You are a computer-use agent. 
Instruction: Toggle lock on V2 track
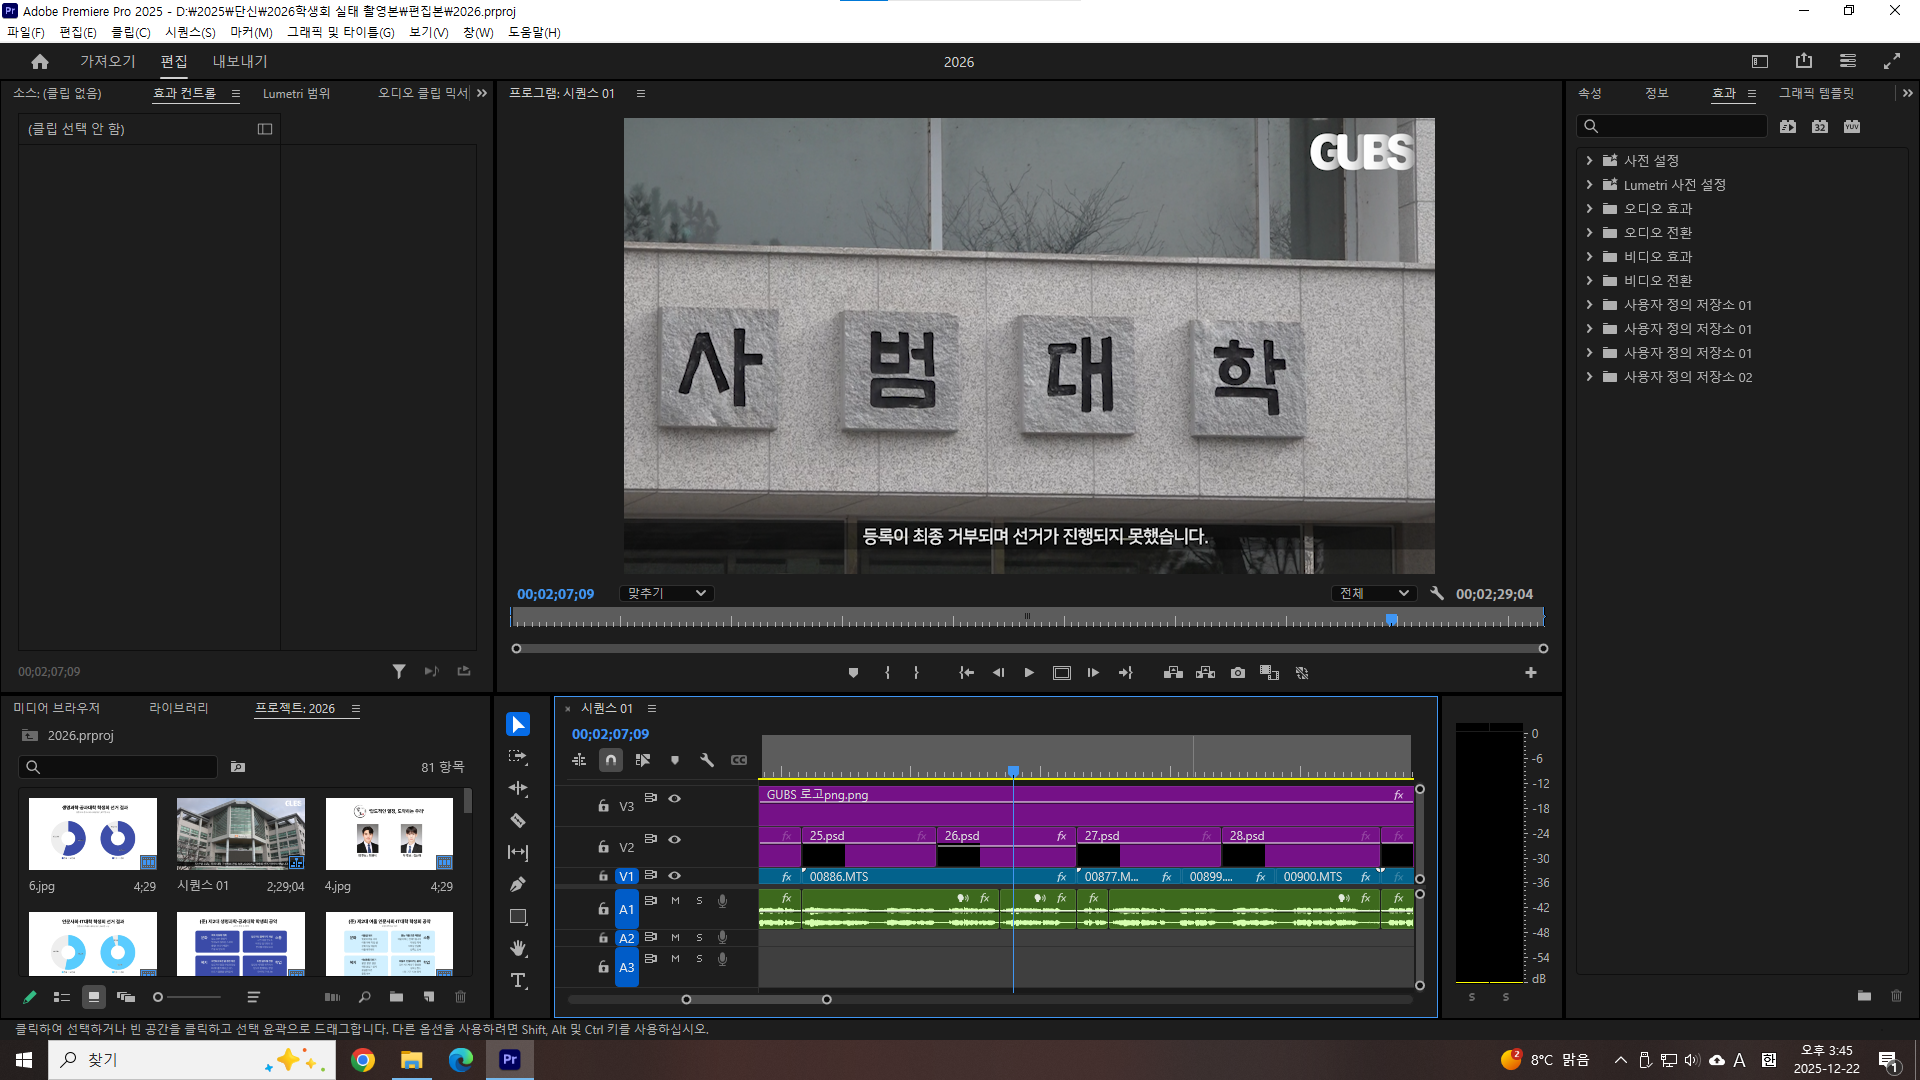click(x=603, y=847)
